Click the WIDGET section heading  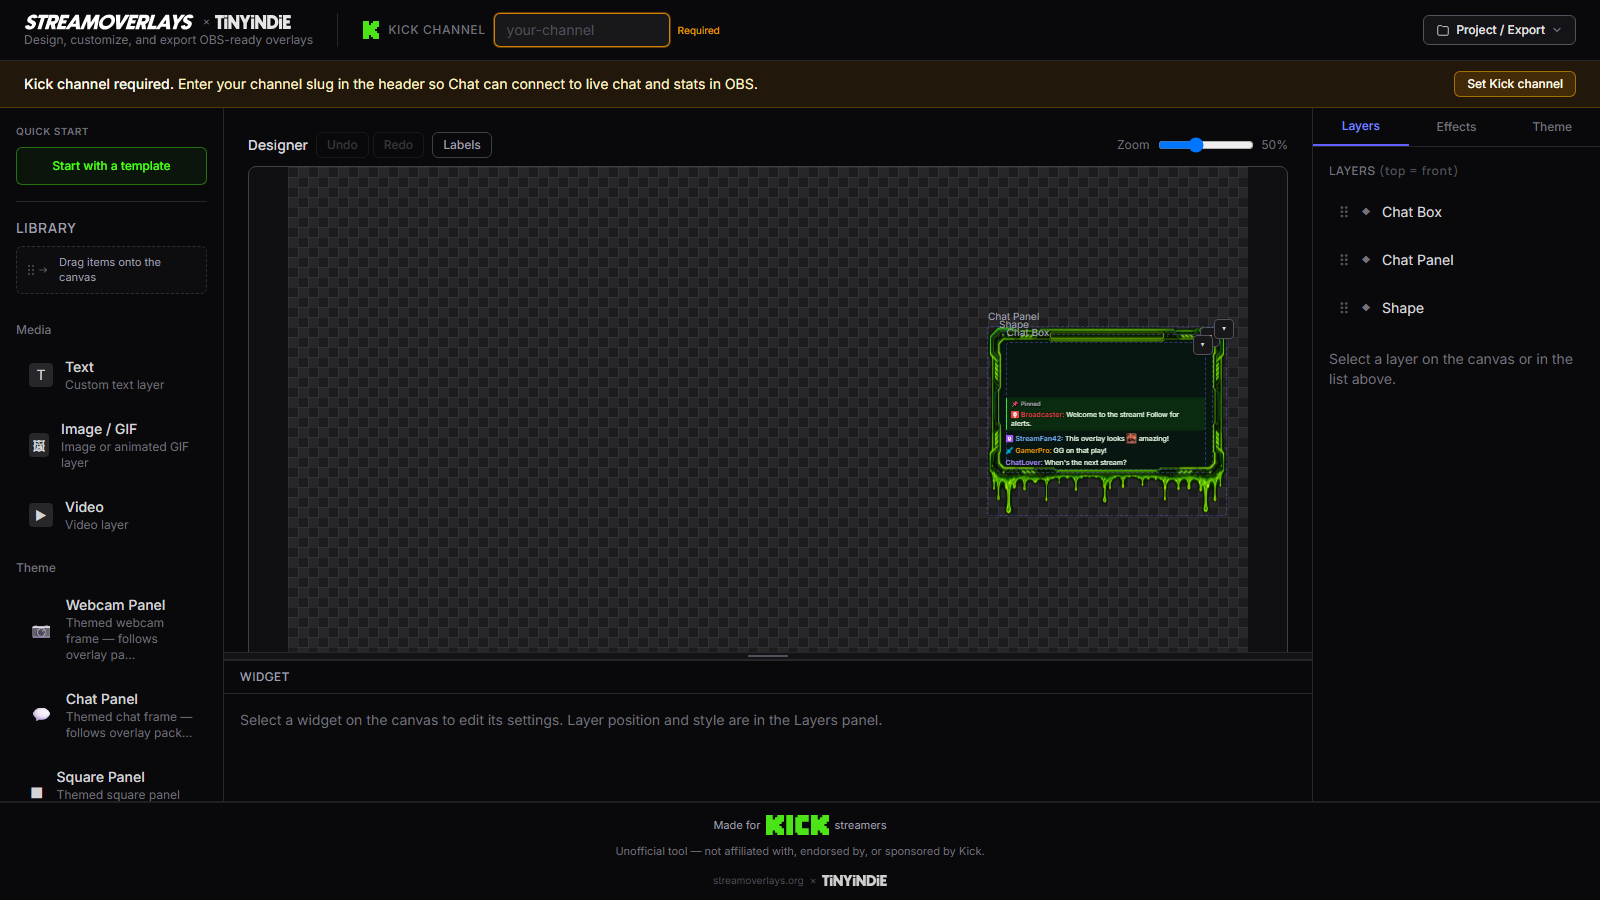point(265,677)
